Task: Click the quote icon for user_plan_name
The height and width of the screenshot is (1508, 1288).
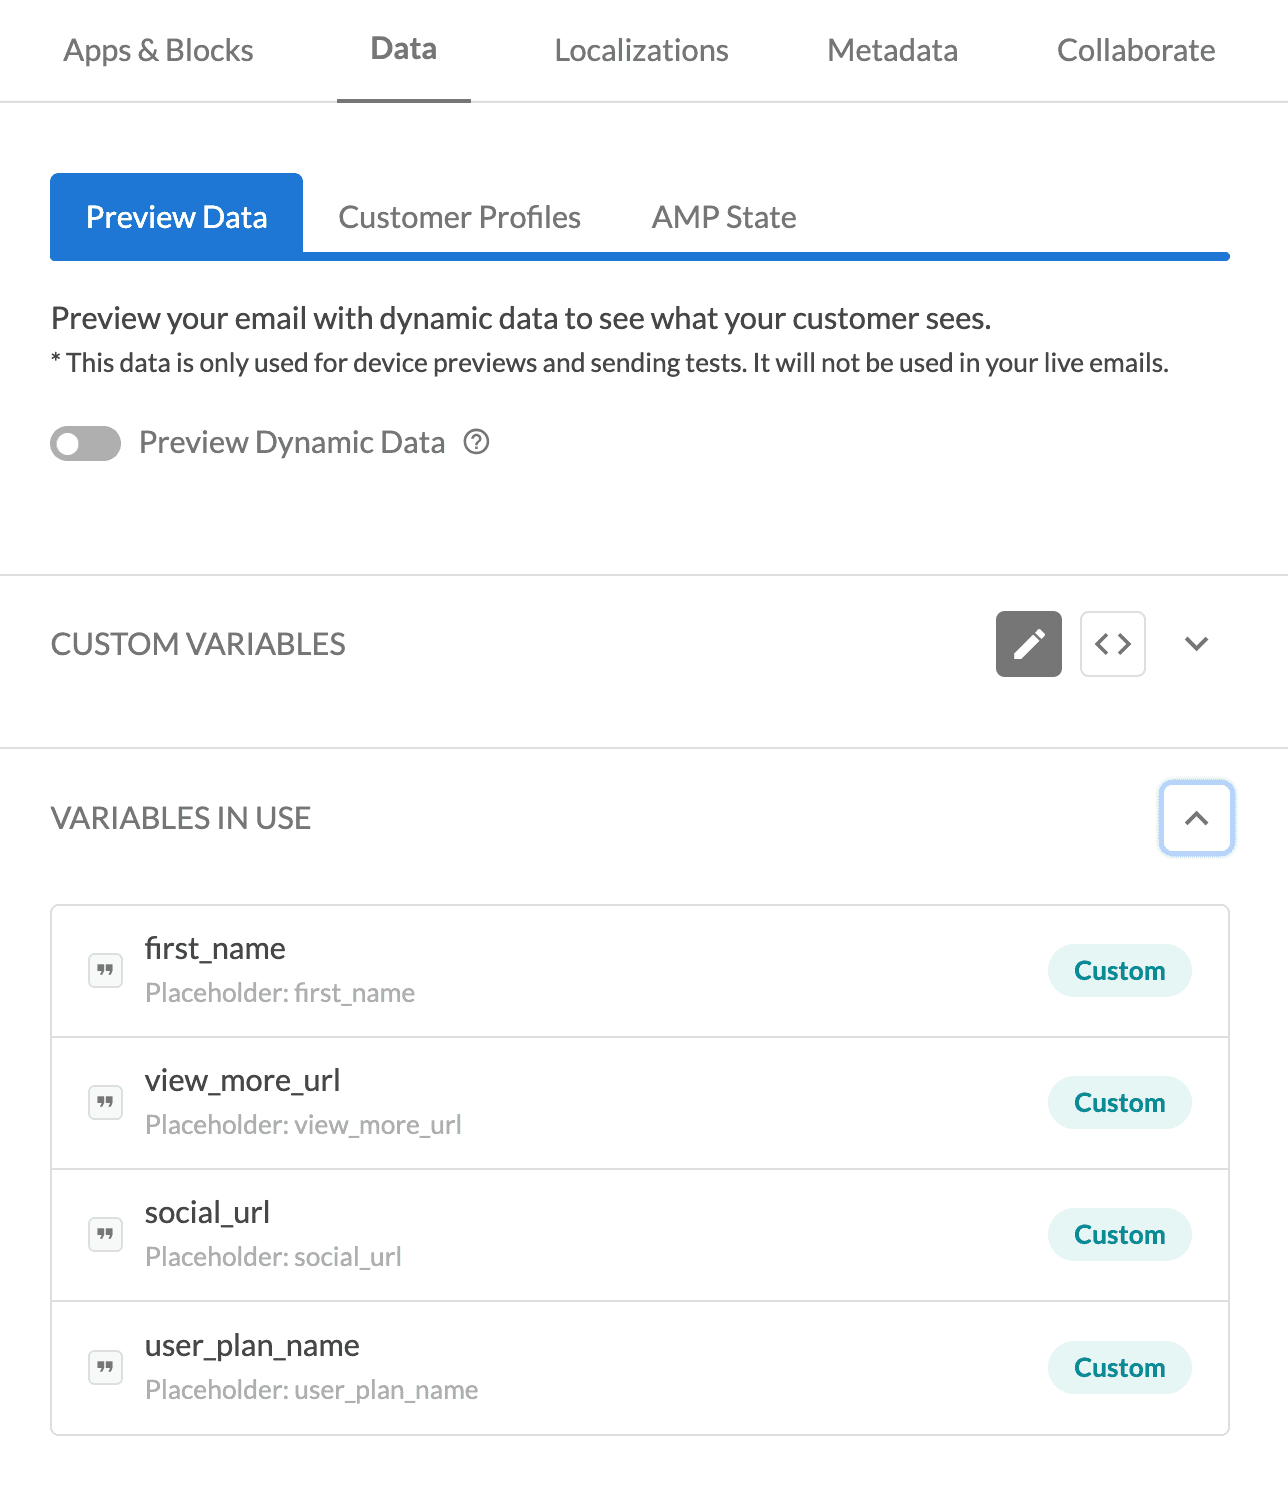Action: (x=105, y=1367)
